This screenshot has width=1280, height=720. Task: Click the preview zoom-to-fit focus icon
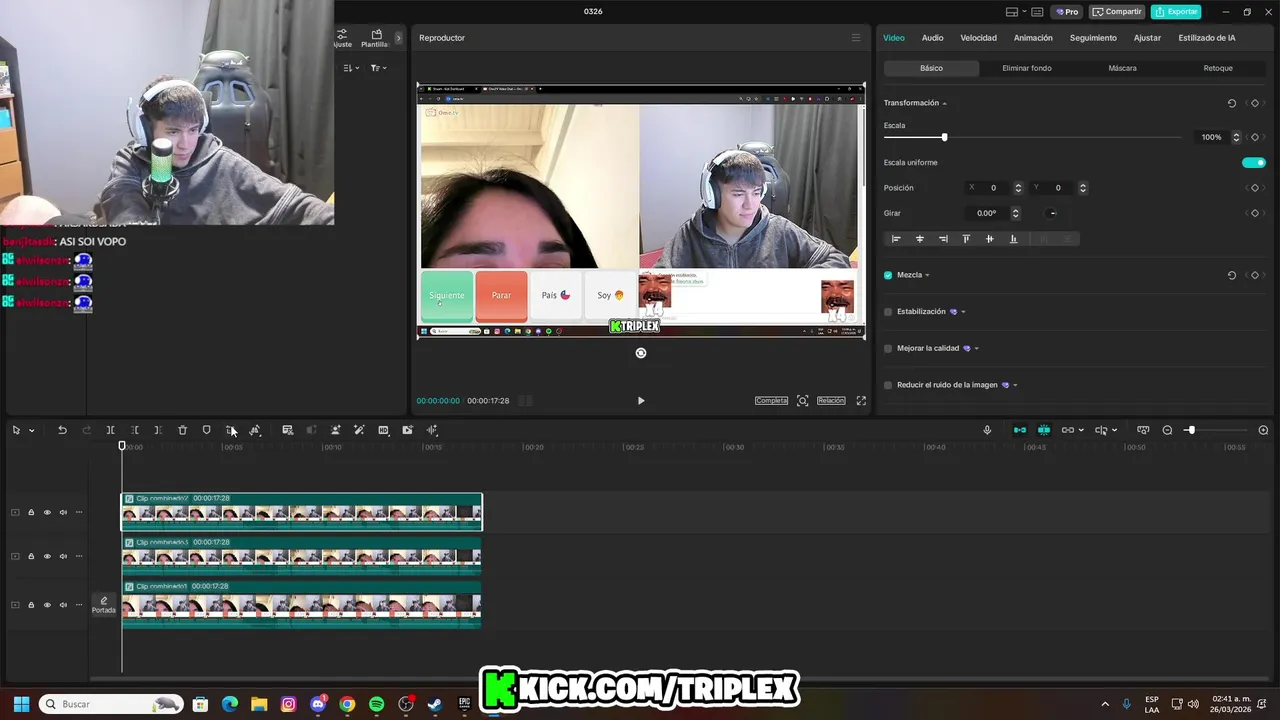pyautogui.click(x=802, y=401)
